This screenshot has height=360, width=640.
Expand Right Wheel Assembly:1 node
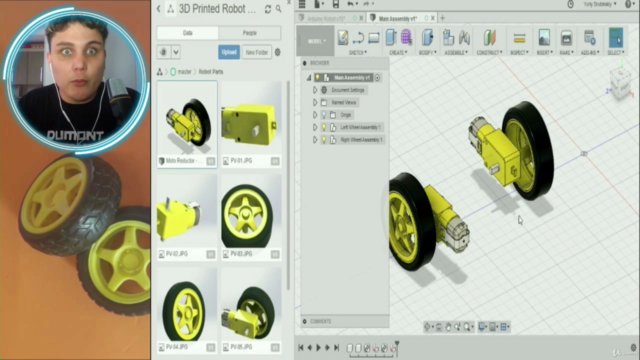[315, 140]
